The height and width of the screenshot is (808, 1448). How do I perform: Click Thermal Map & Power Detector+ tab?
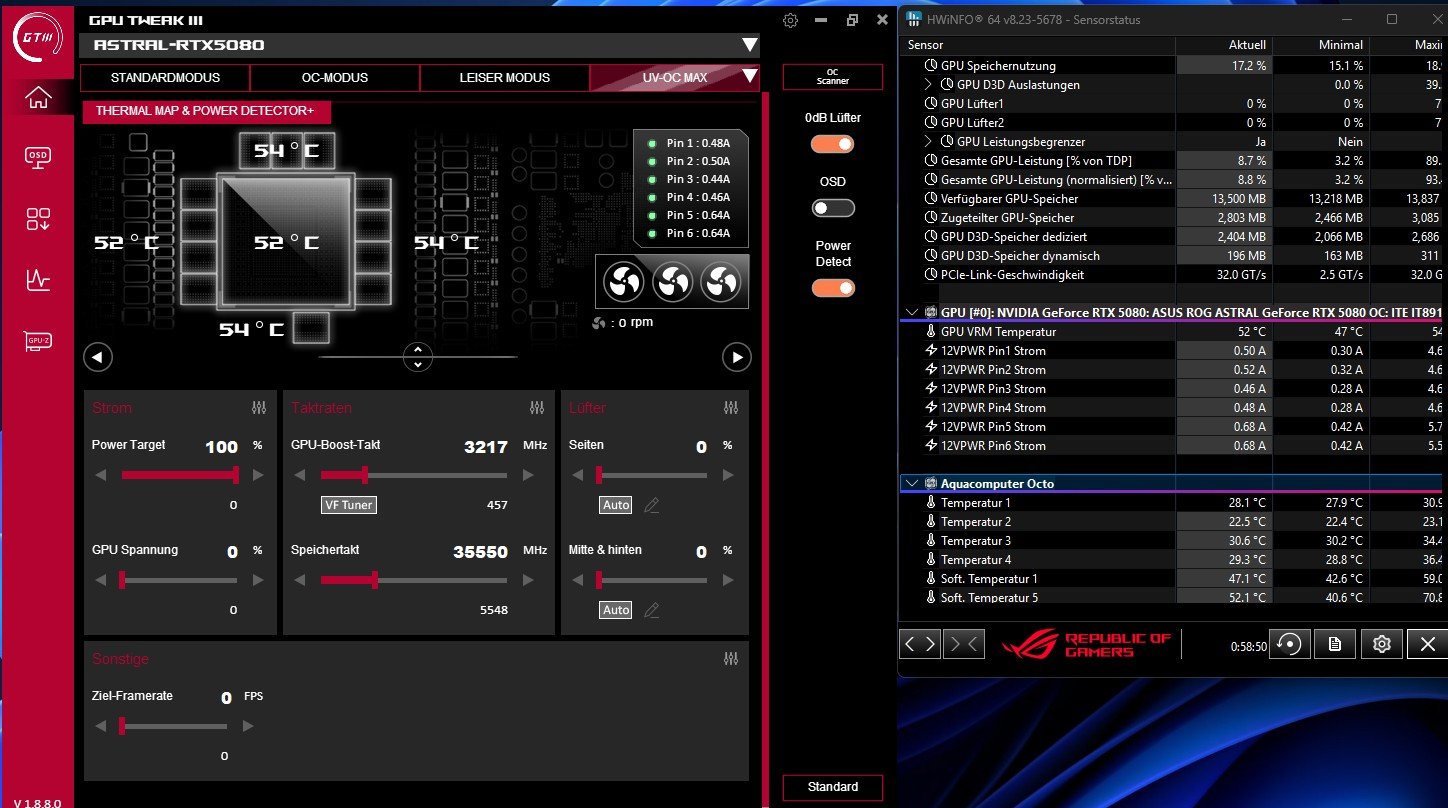pos(206,111)
